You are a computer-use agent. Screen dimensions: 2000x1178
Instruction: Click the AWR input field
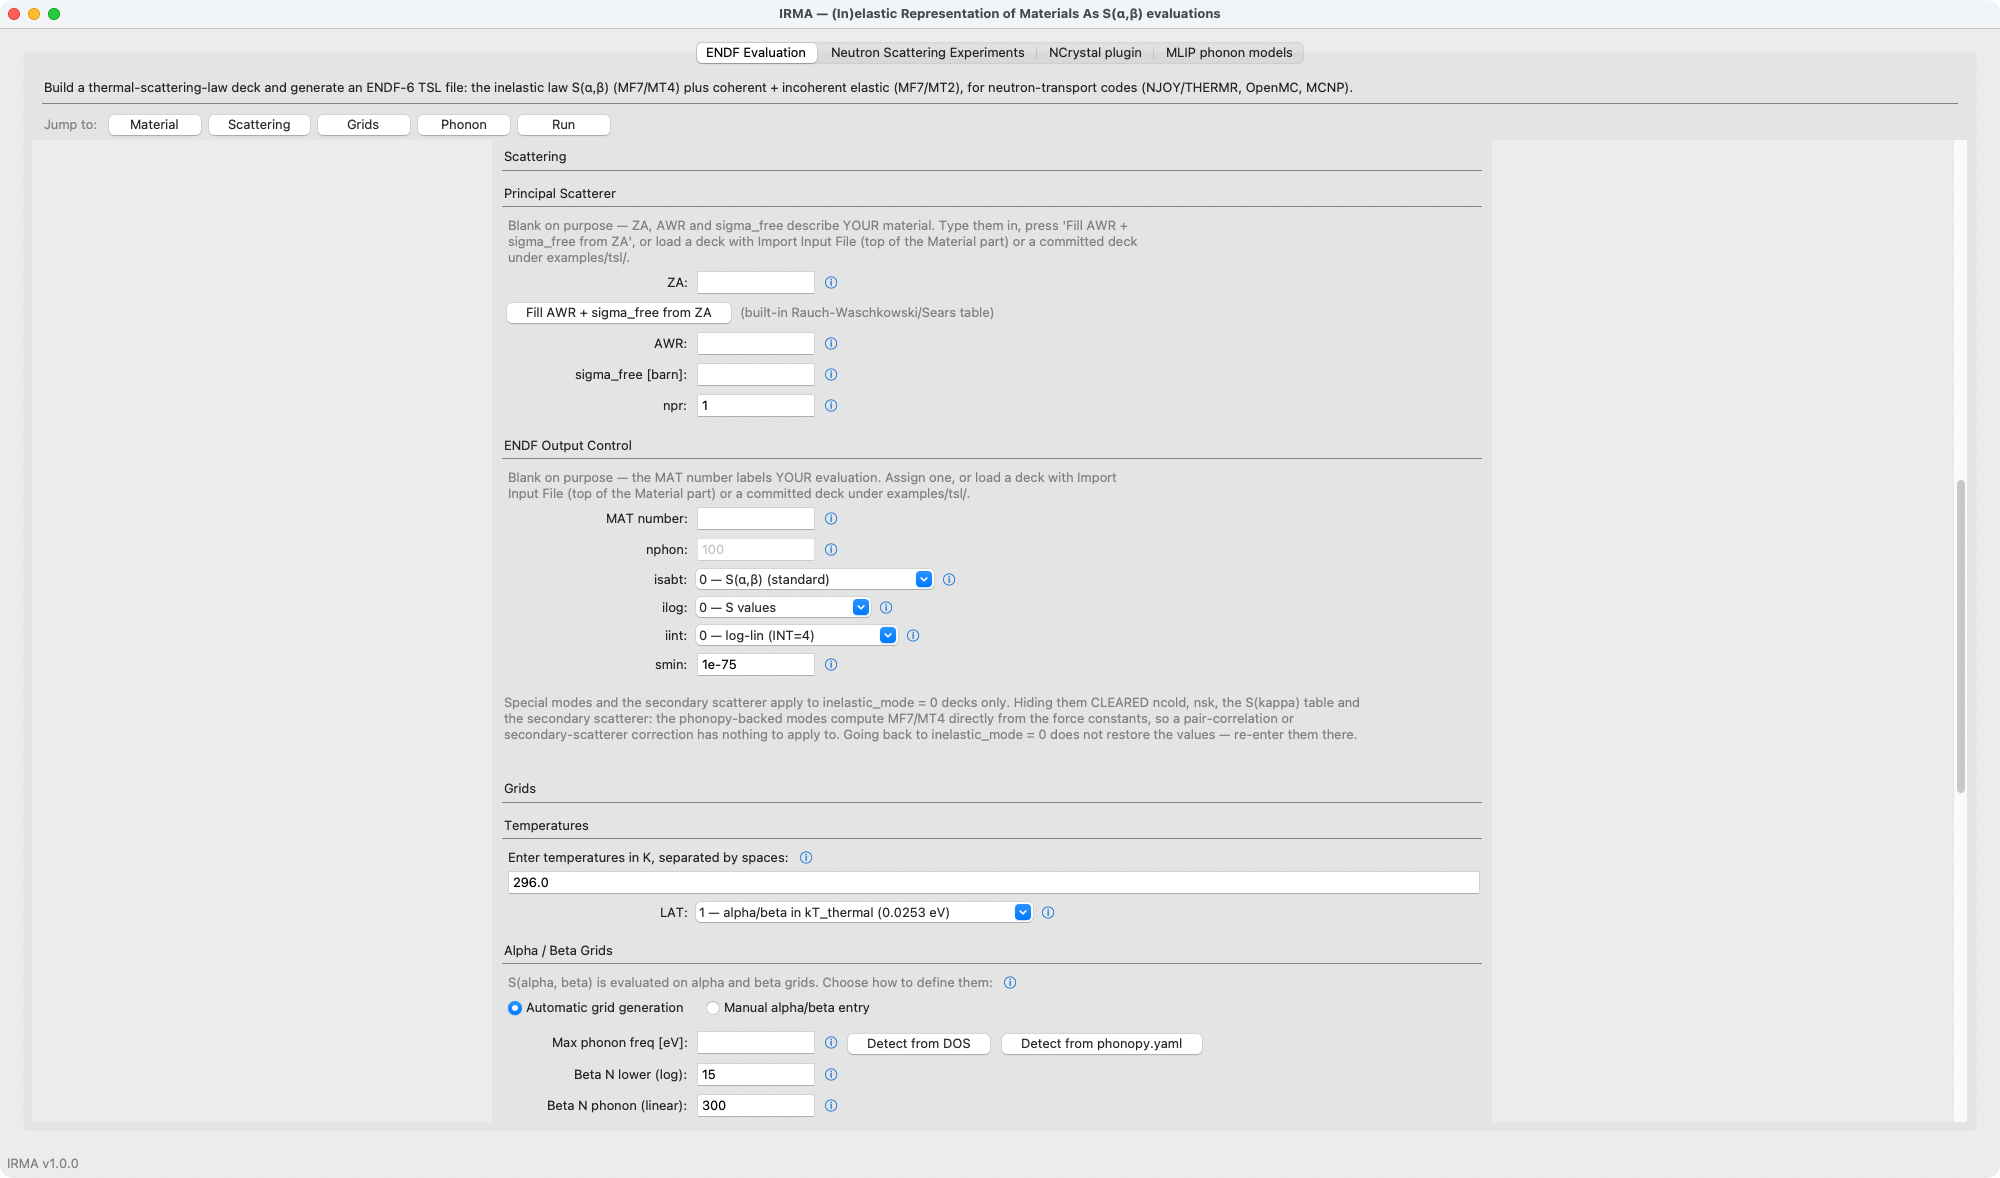tap(756, 344)
